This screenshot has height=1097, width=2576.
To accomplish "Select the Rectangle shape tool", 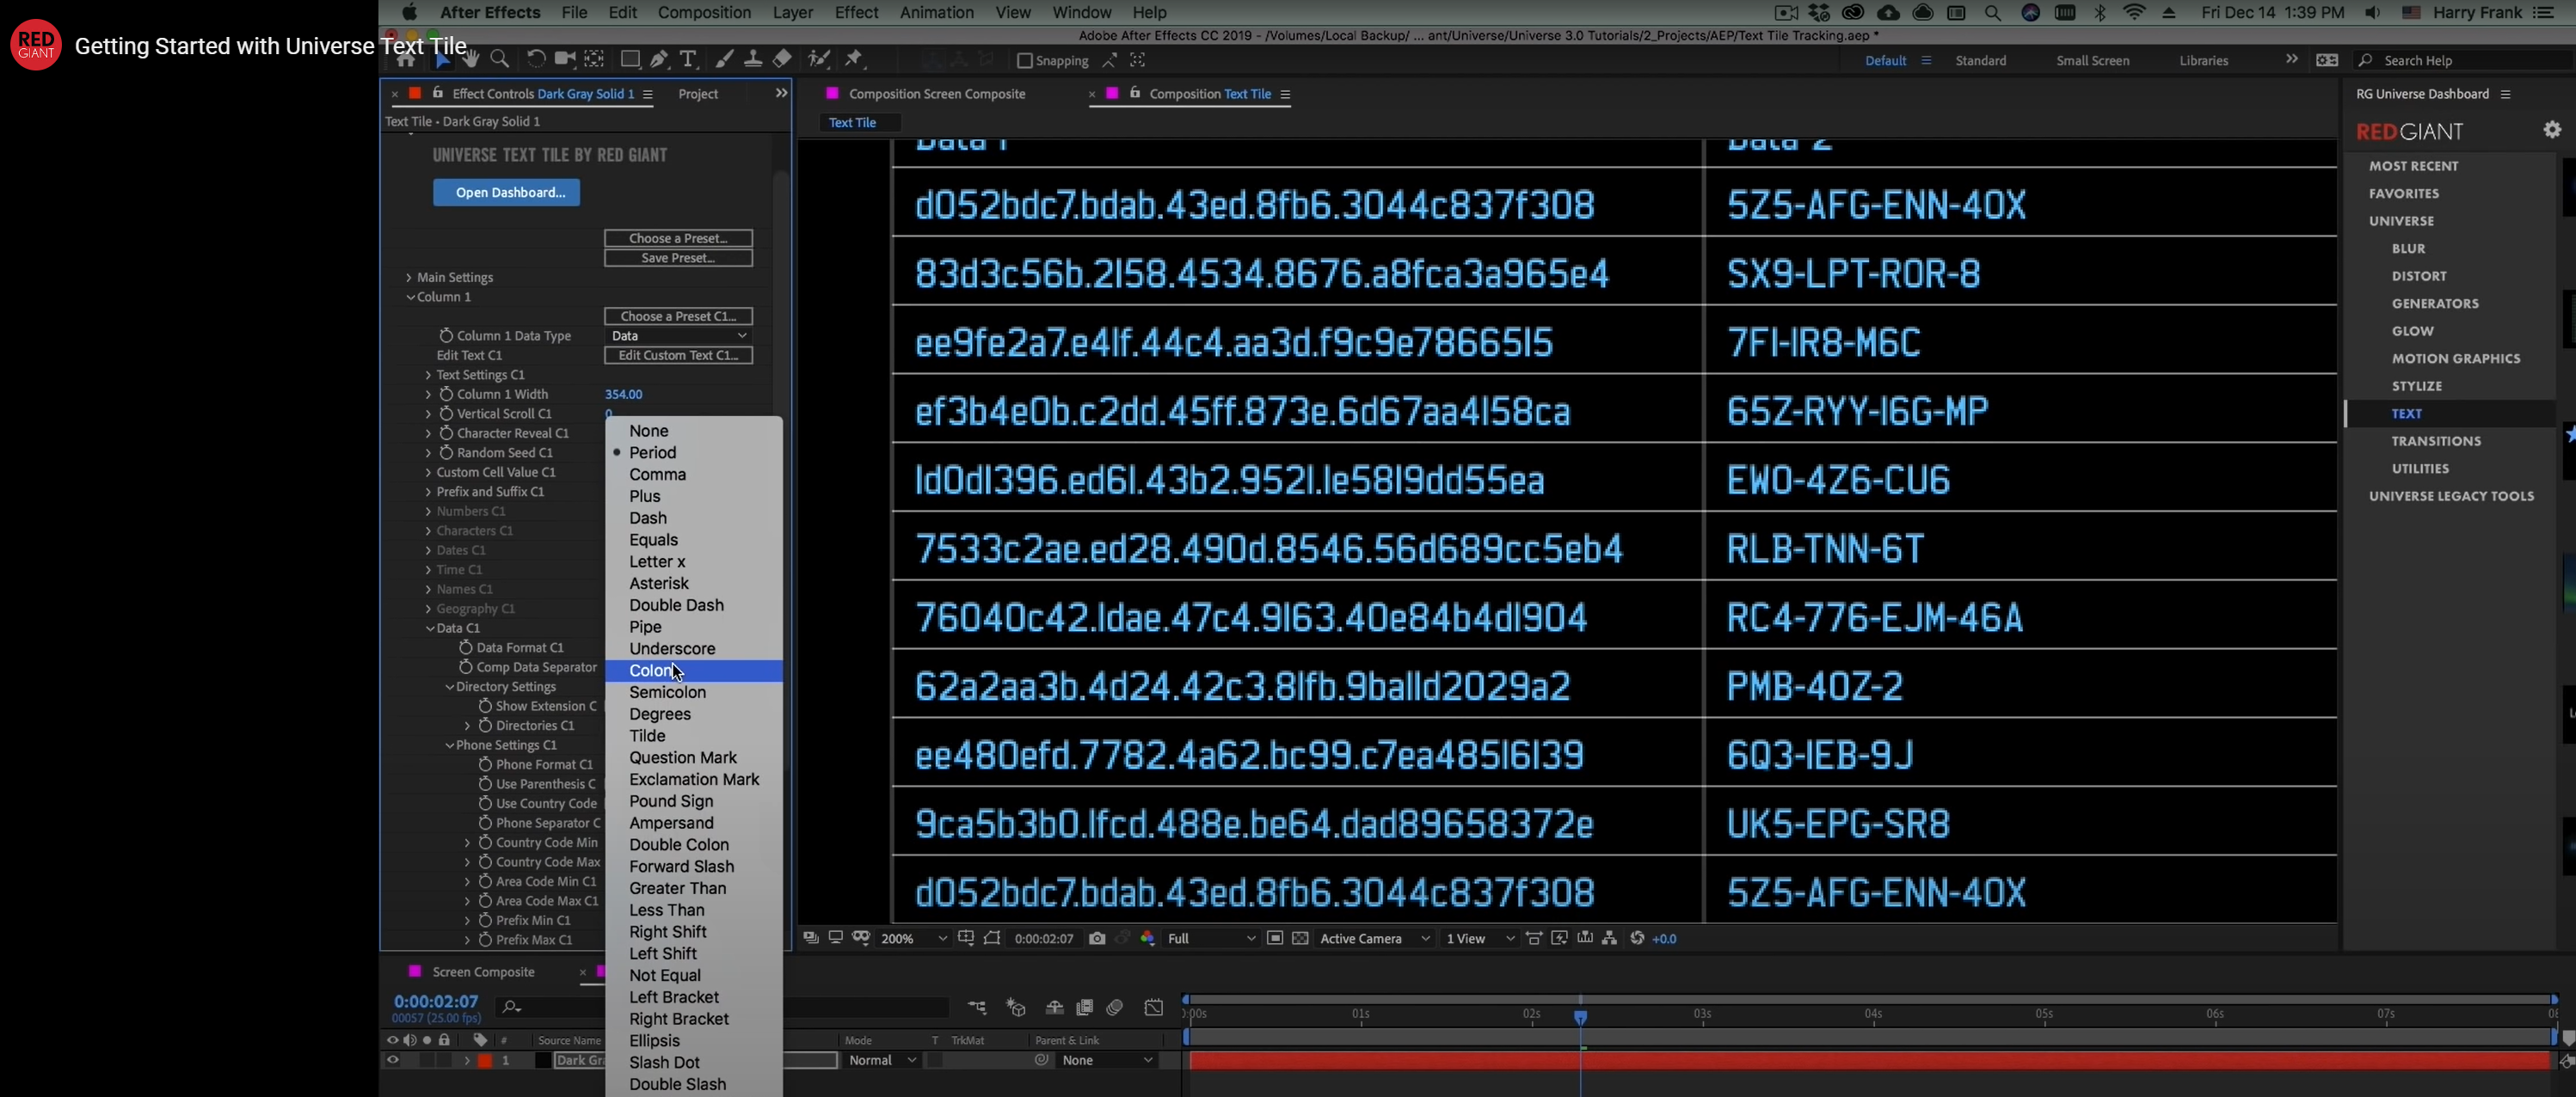I will tap(630, 60).
